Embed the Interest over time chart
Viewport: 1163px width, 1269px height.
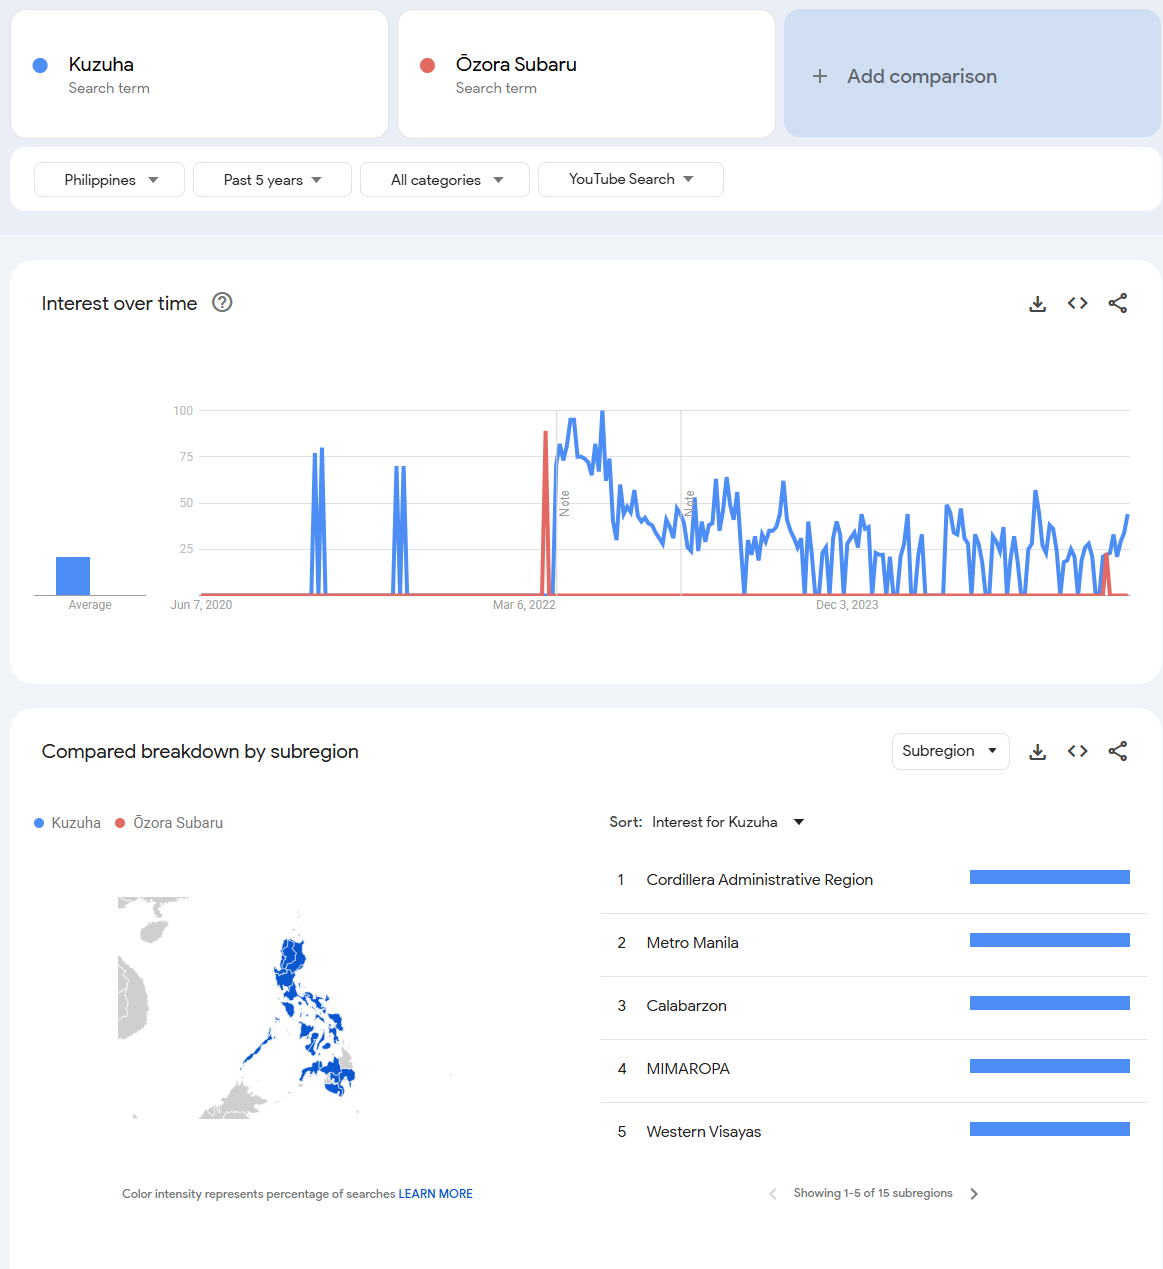[1077, 303]
